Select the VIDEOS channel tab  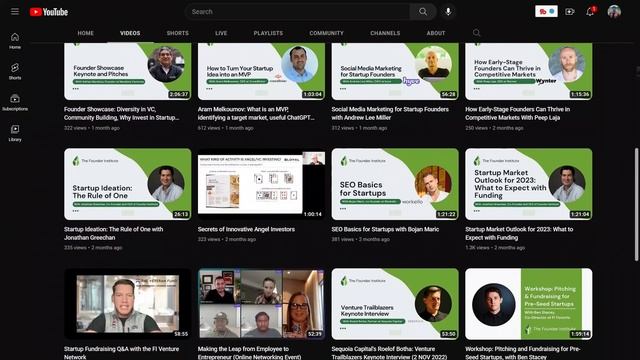[x=130, y=33]
